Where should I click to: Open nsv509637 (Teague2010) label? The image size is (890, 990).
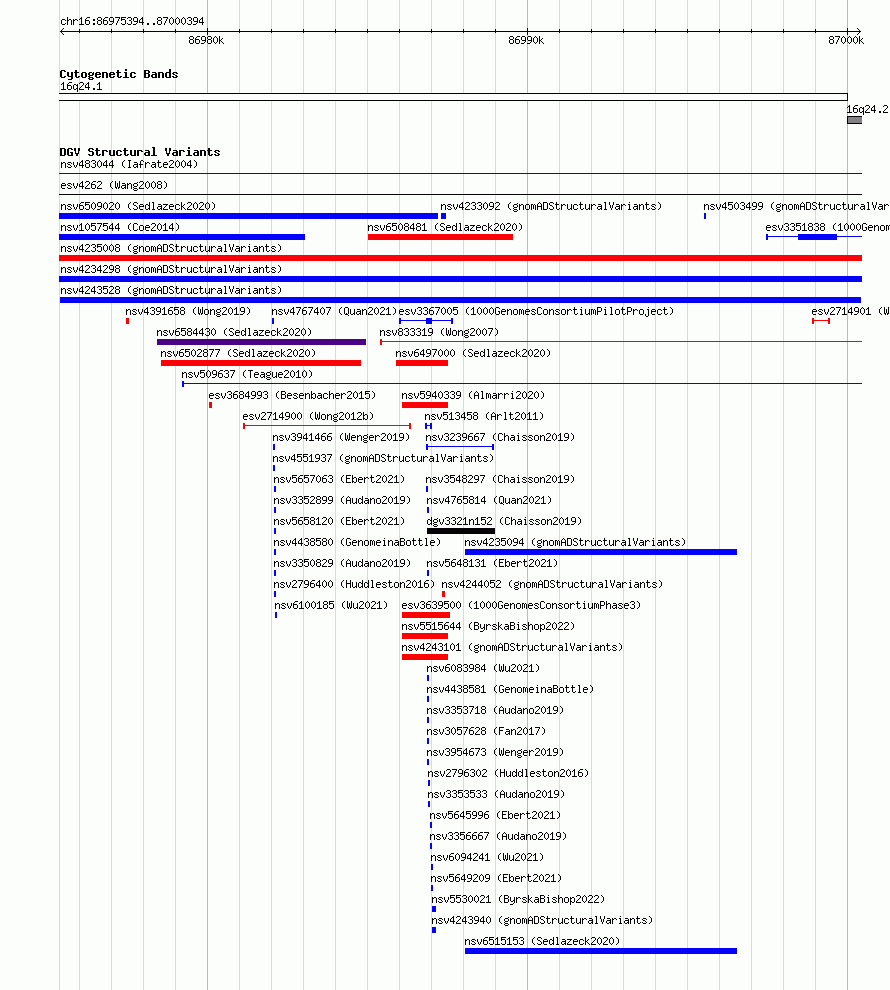tap(247, 374)
